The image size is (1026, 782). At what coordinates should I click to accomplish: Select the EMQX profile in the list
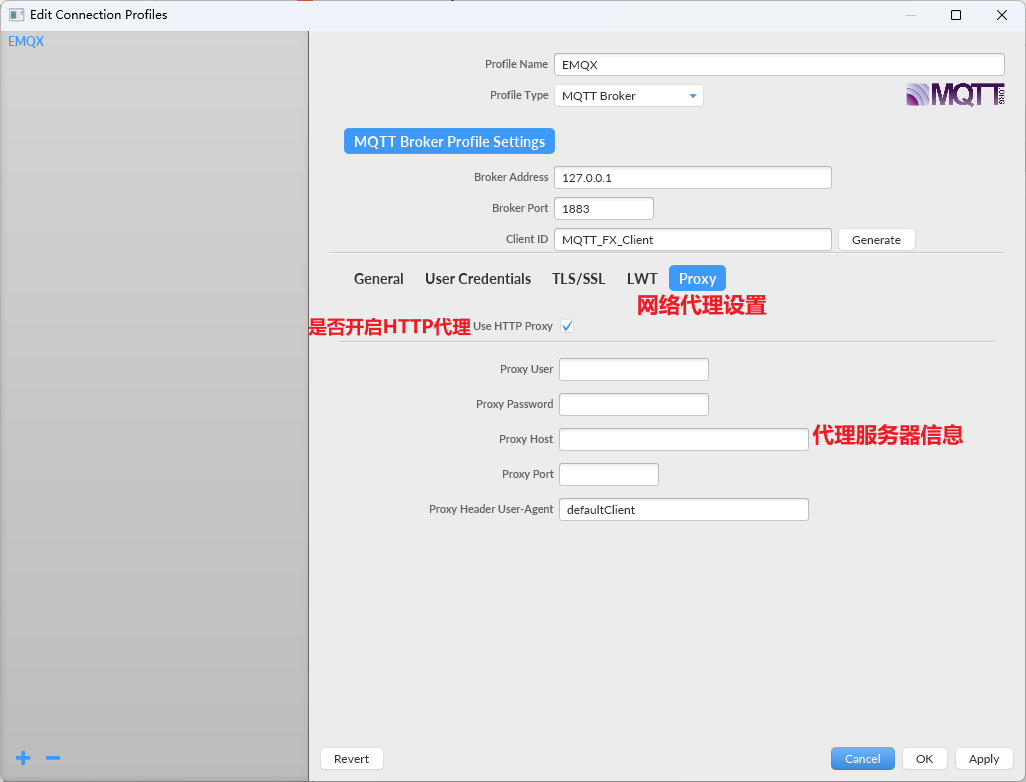coord(26,41)
